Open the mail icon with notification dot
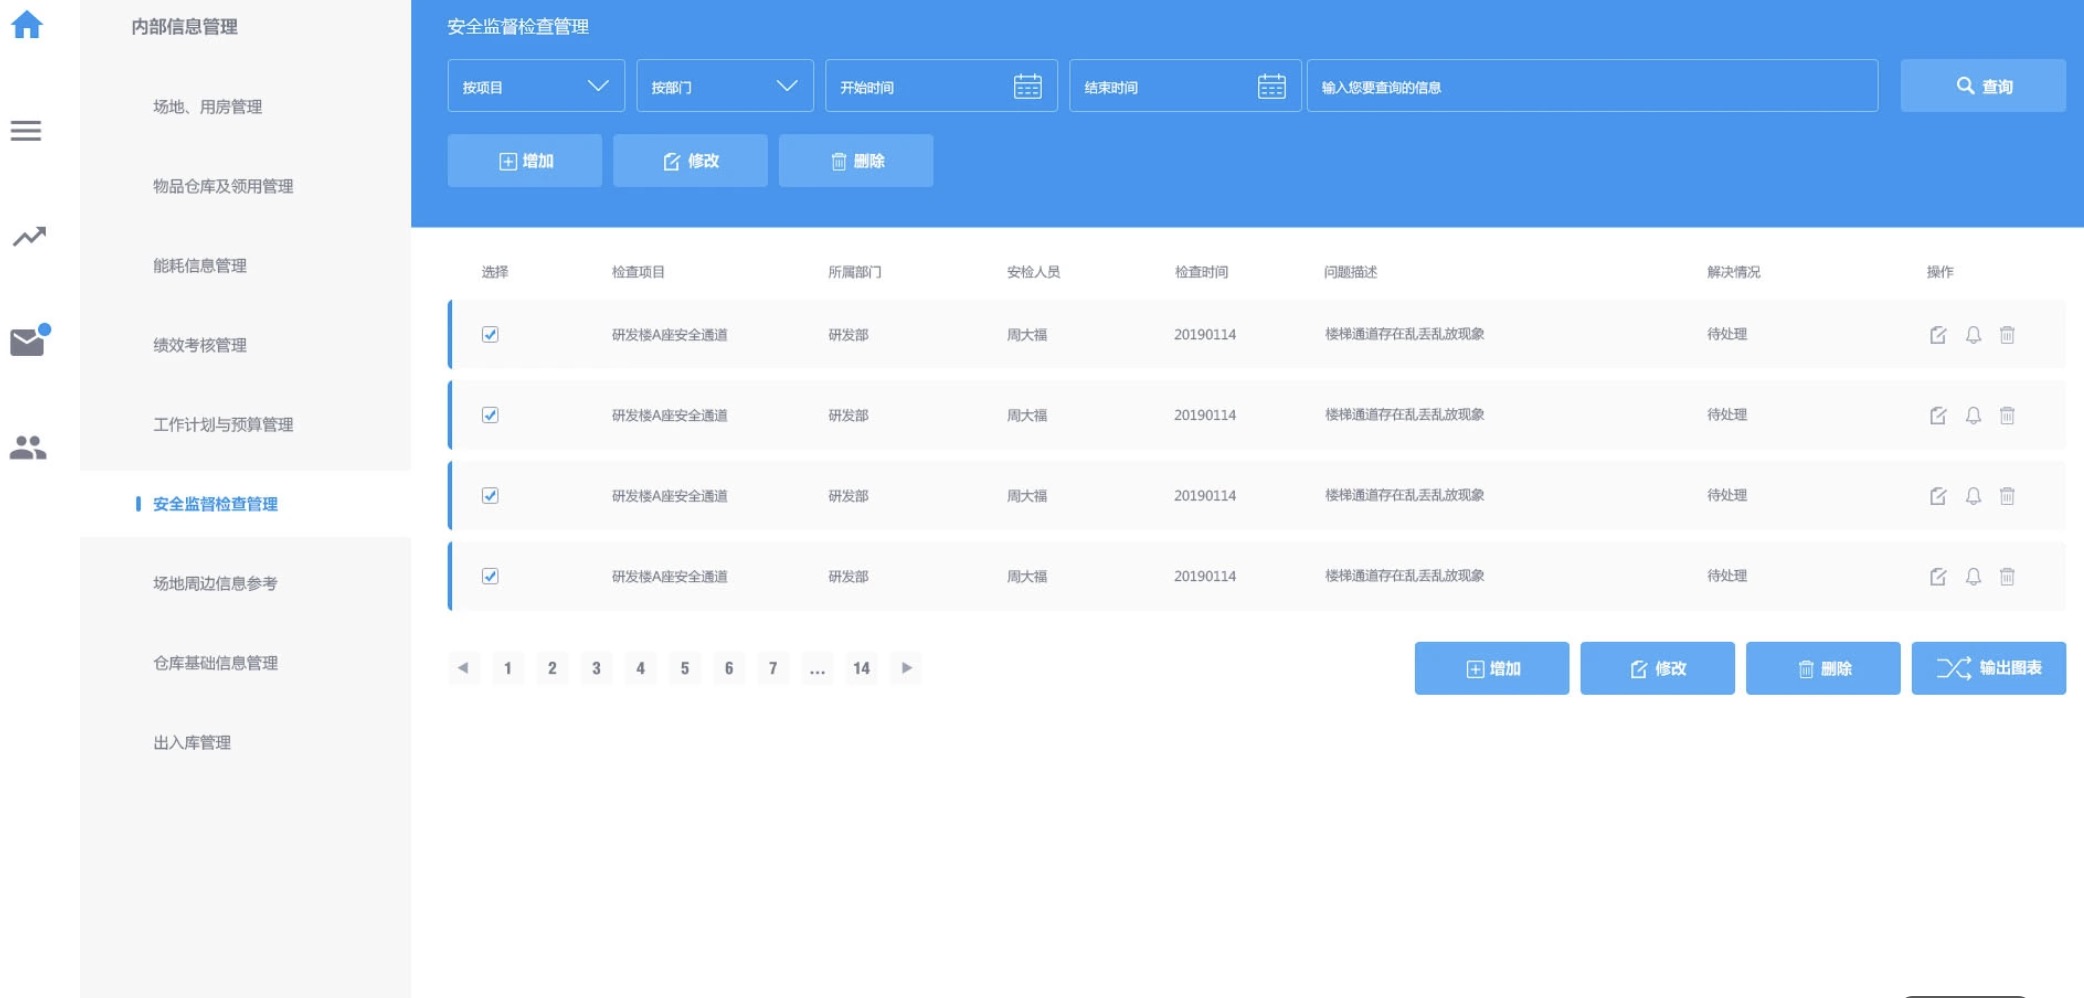The width and height of the screenshot is (2084, 998). tap(29, 340)
